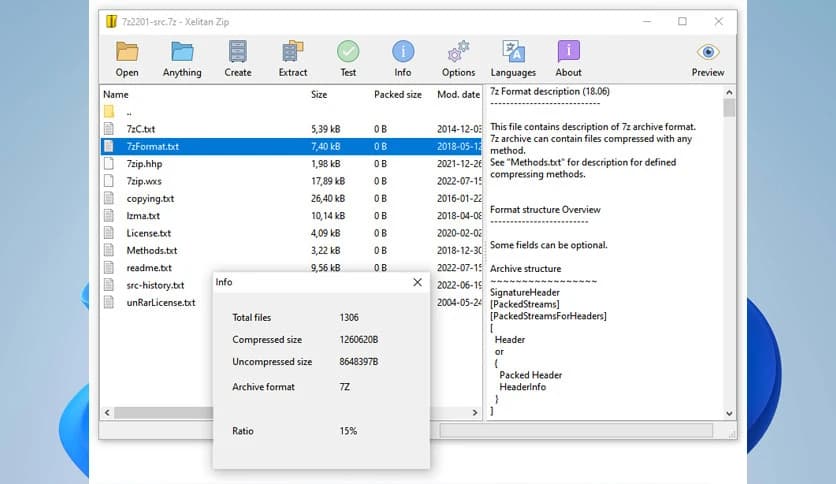Click '[PackedStreamsForHeaders]' line in preview
836x484 pixels.
pos(548,316)
